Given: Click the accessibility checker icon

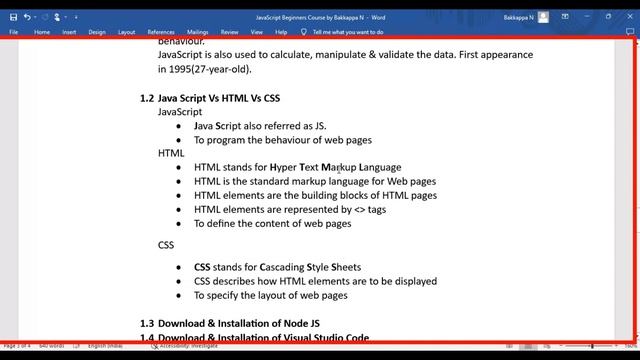Looking at the screenshot, I should (154, 346).
